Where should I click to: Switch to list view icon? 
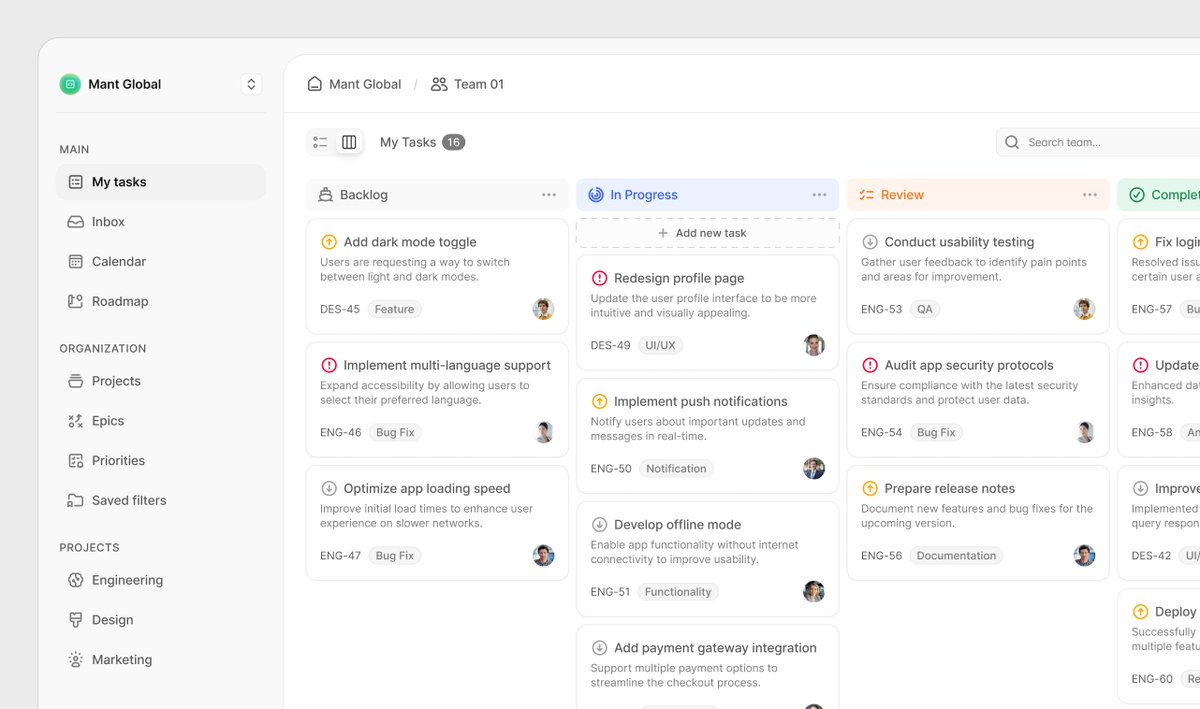click(320, 142)
